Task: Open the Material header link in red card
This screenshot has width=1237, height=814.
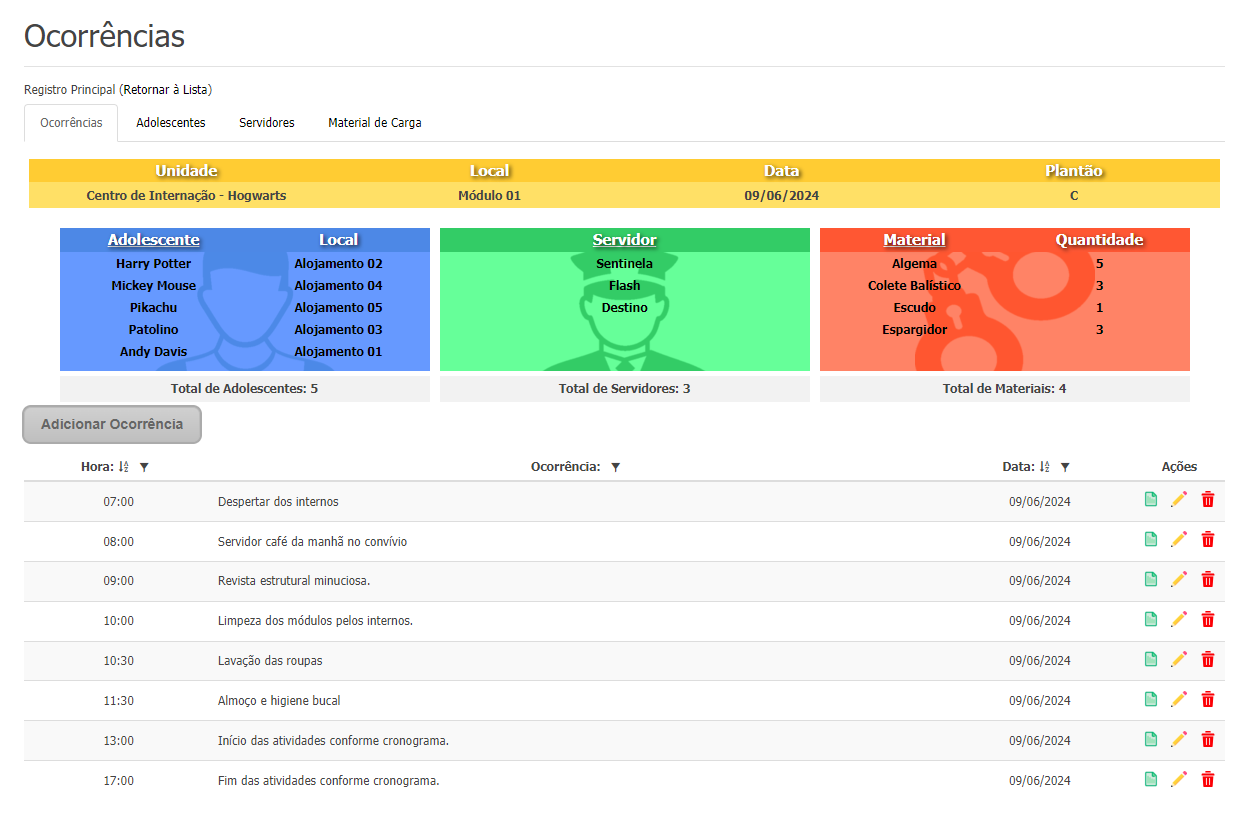Action: tap(914, 240)
